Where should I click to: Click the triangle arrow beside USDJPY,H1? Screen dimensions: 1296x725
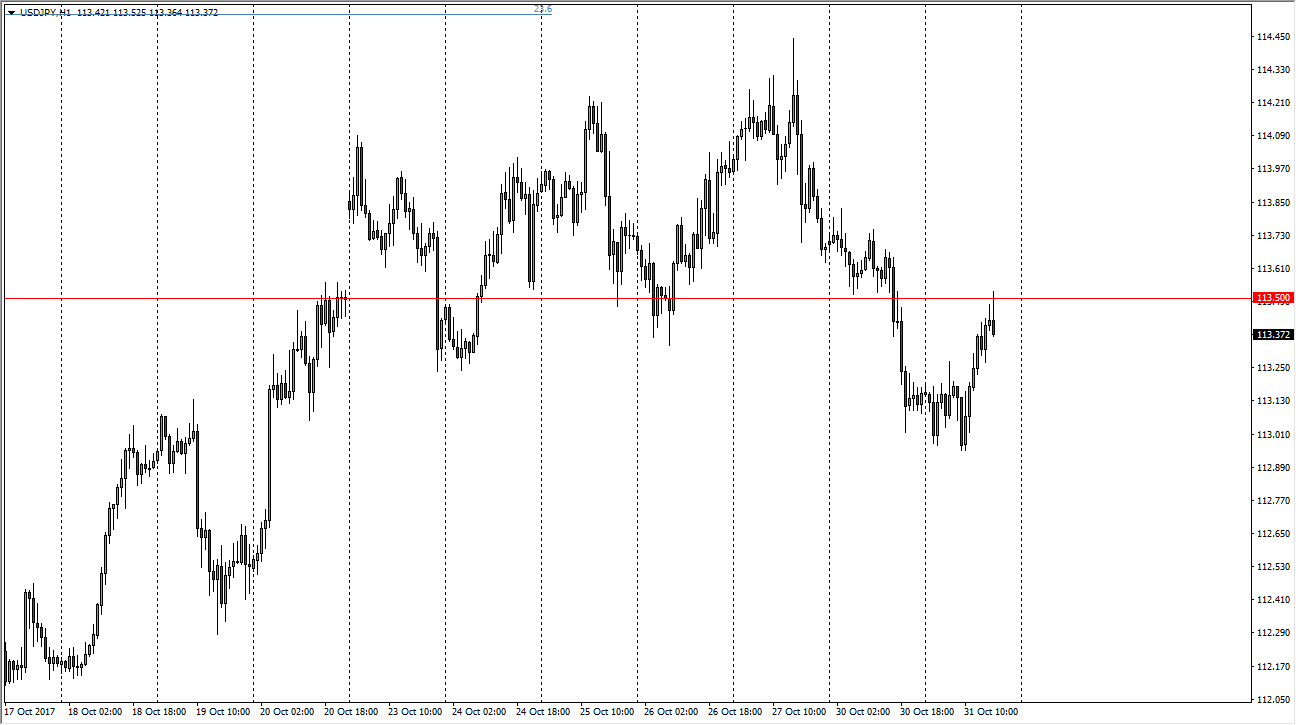[x=11, y=13]
